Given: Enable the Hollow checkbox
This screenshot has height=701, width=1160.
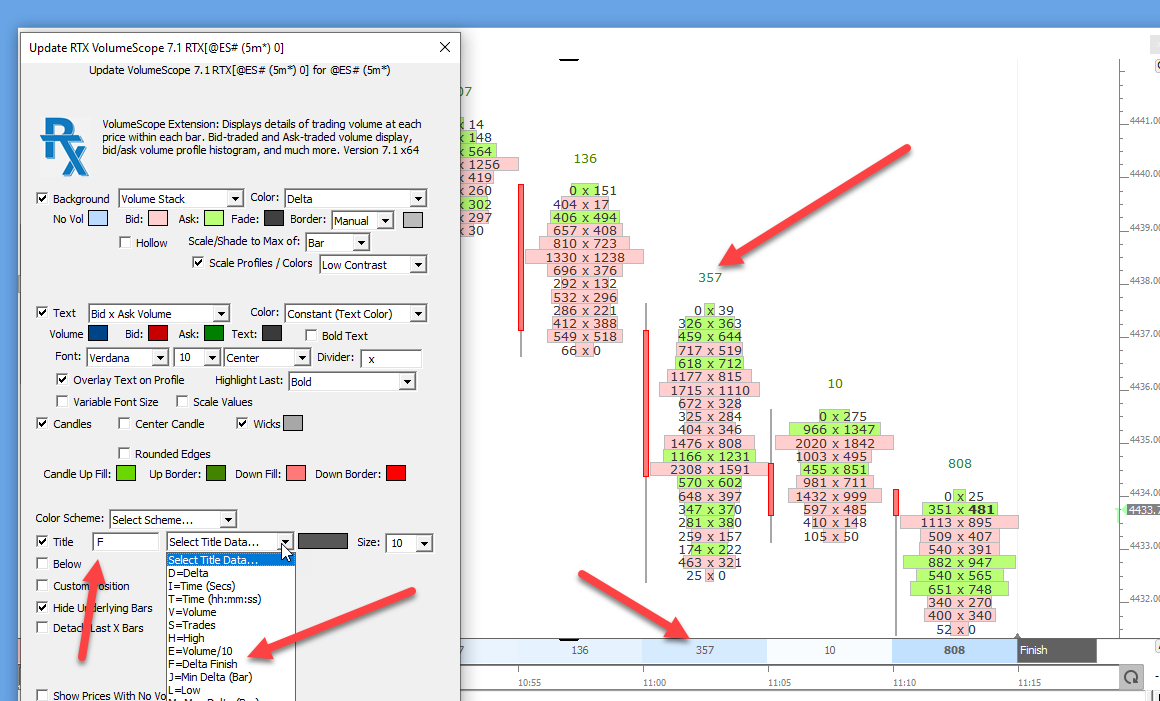Looking at the screenshot, I should (125, 243).
